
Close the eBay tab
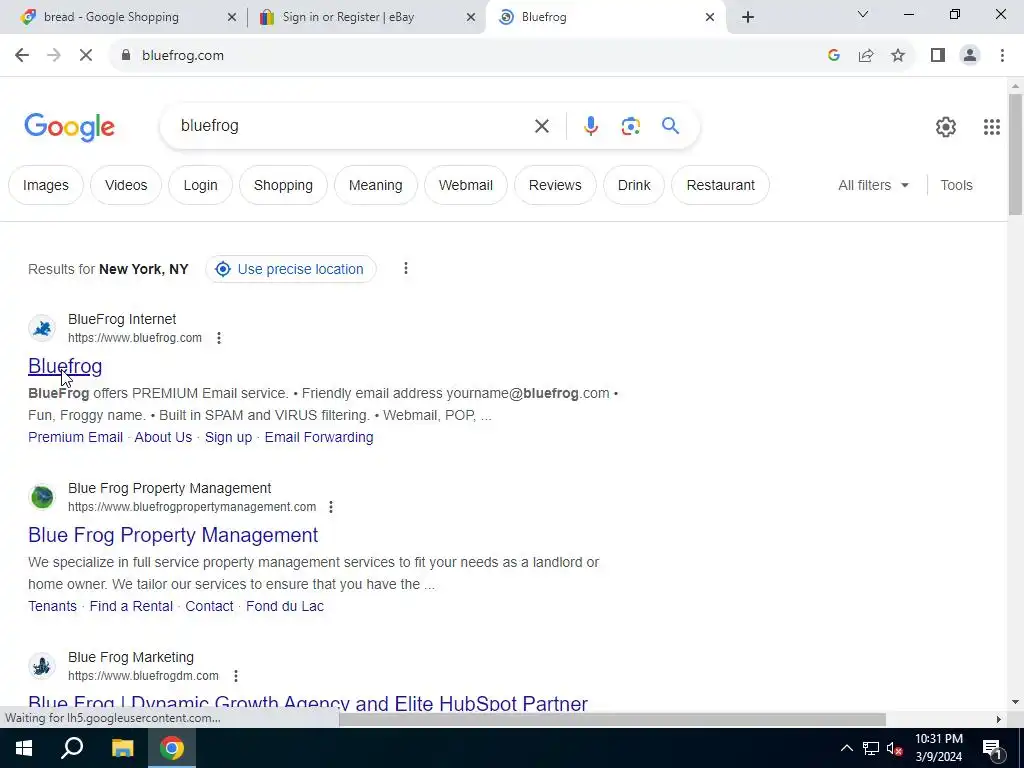click(470, 18)
